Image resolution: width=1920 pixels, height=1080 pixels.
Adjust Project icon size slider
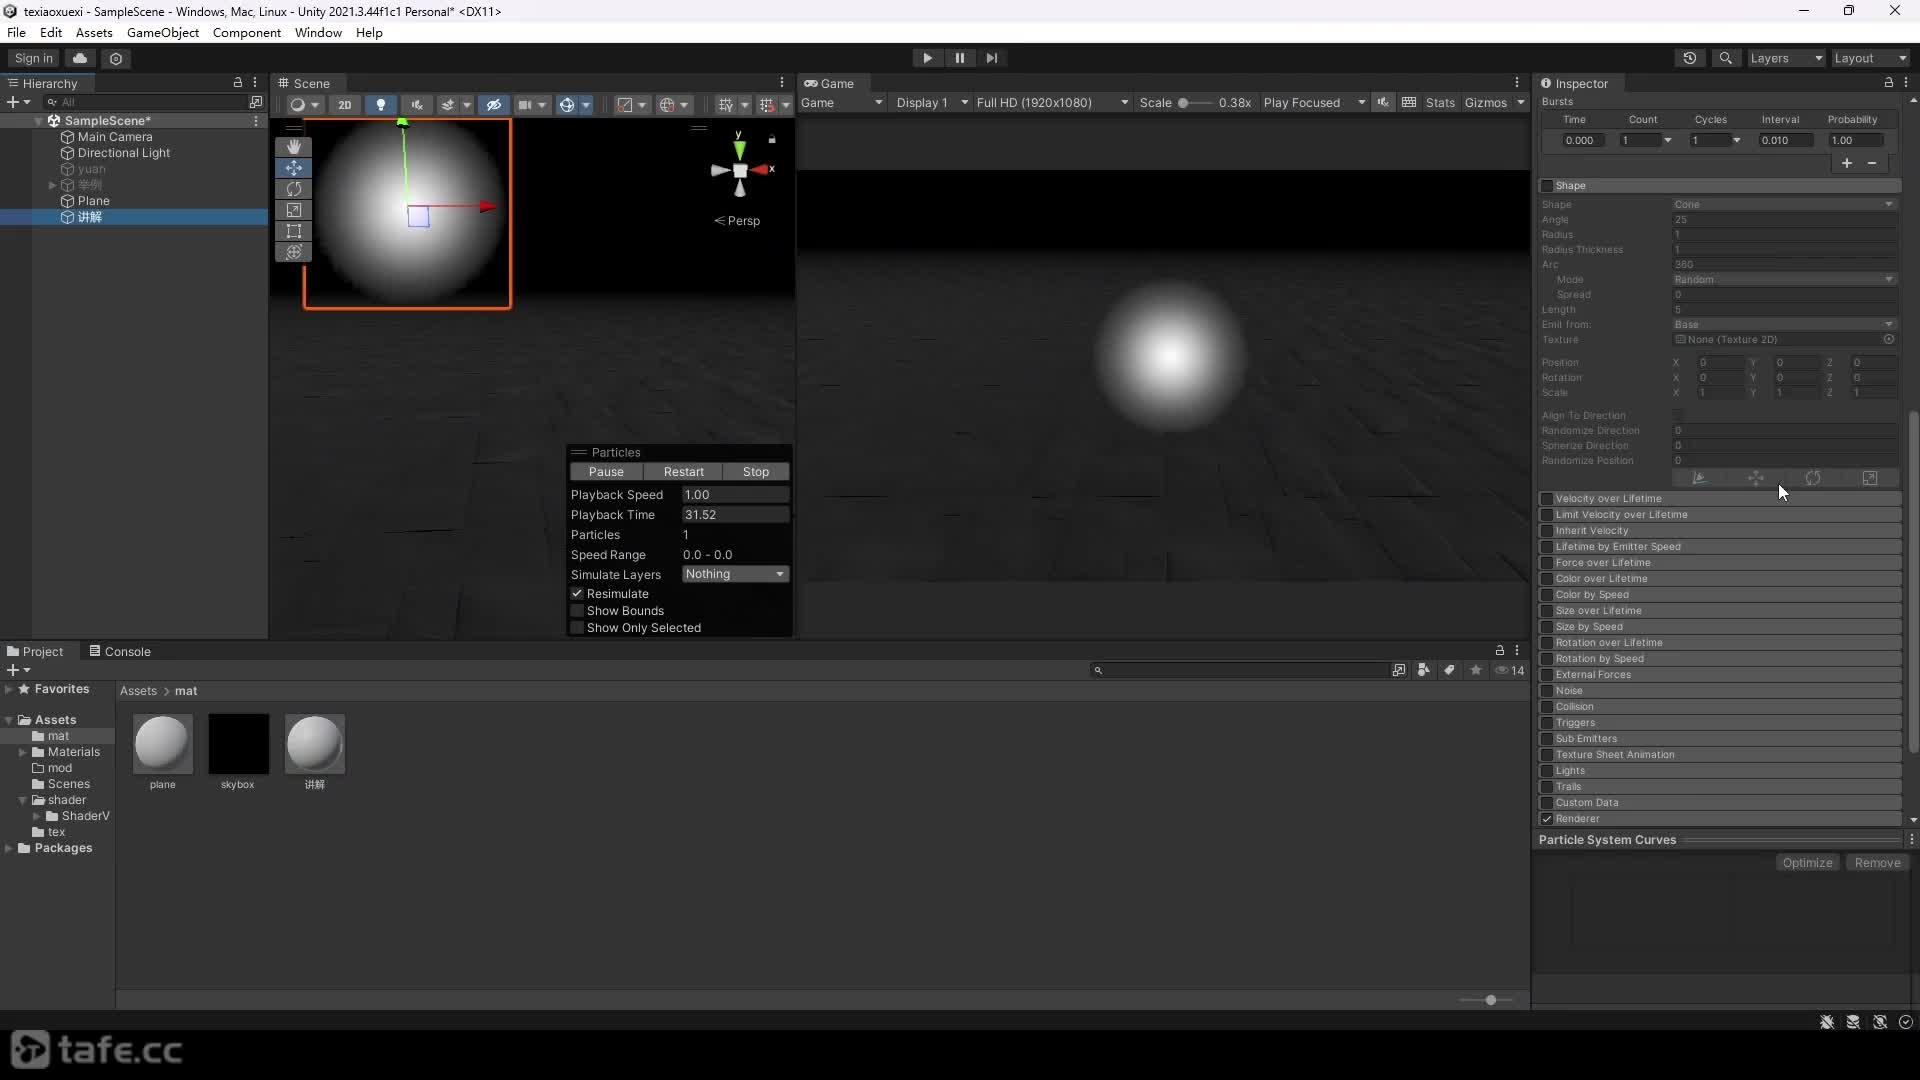[1490, 1000]
